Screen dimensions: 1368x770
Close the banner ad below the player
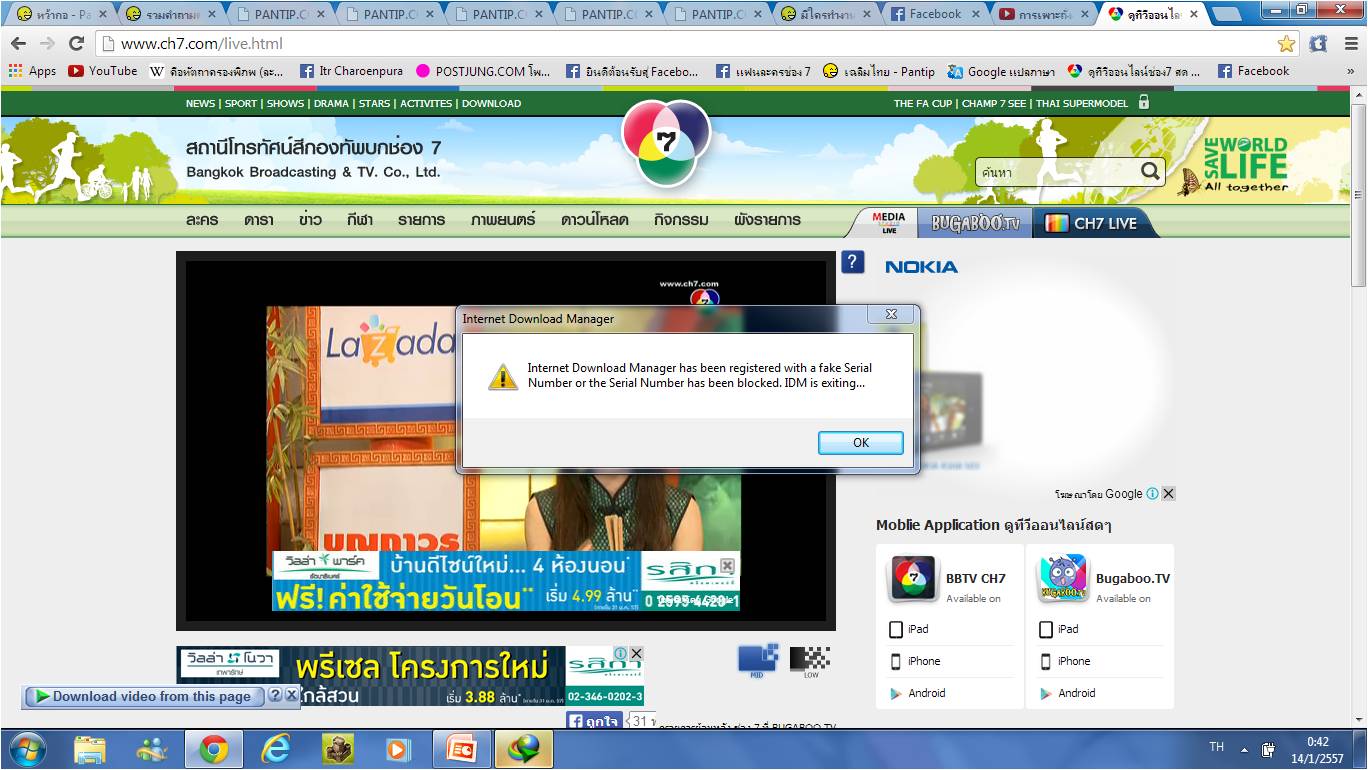click(636, 653)
